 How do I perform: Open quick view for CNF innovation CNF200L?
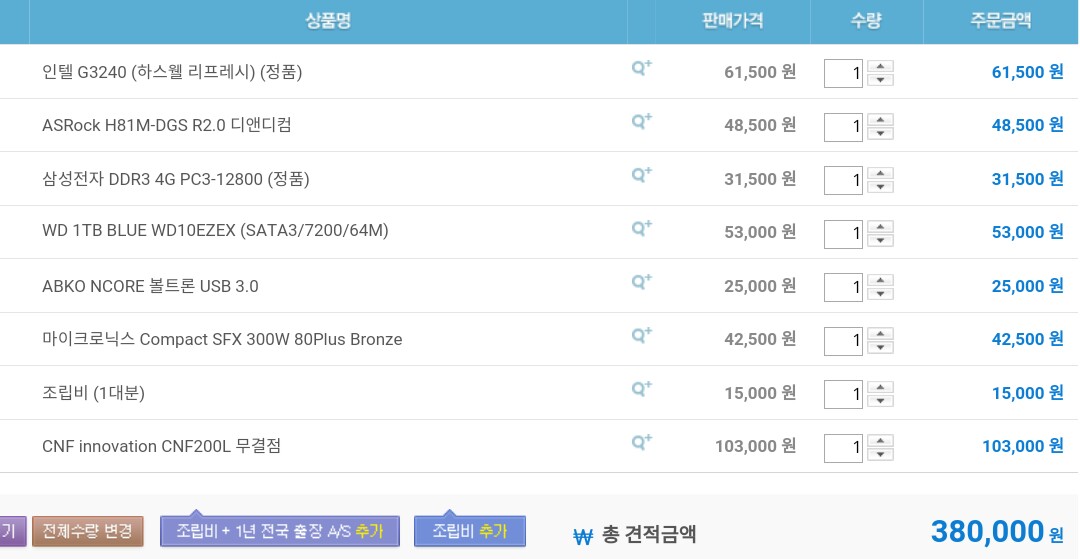[x=641, y=443]
